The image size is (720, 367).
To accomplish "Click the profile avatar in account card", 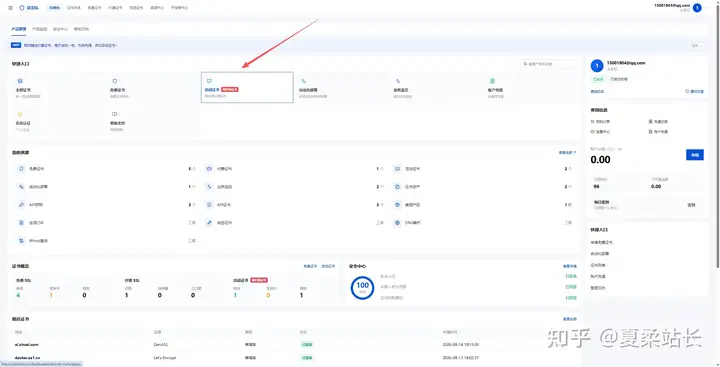I will [596, 66].
